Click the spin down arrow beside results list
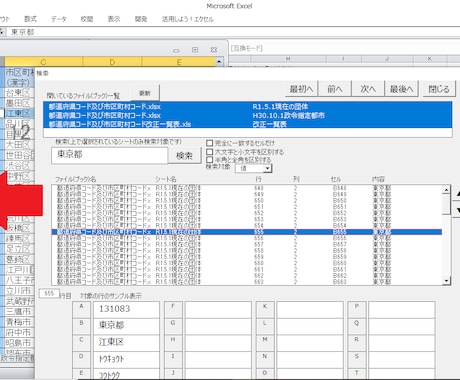Viewport: 460px width, 380px height. click(x=457, y=210)
